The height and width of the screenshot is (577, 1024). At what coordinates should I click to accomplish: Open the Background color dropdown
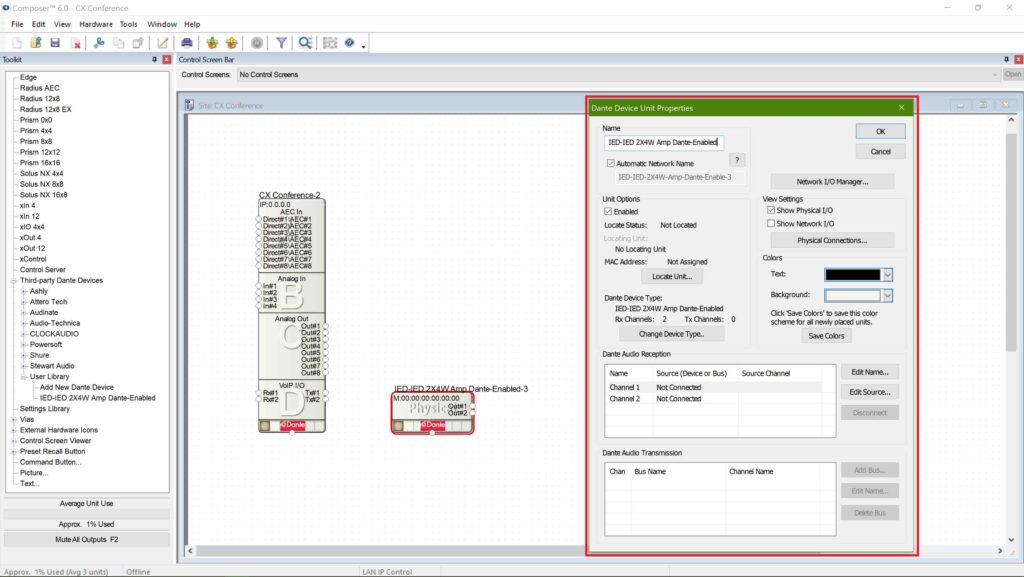point(887,296)
